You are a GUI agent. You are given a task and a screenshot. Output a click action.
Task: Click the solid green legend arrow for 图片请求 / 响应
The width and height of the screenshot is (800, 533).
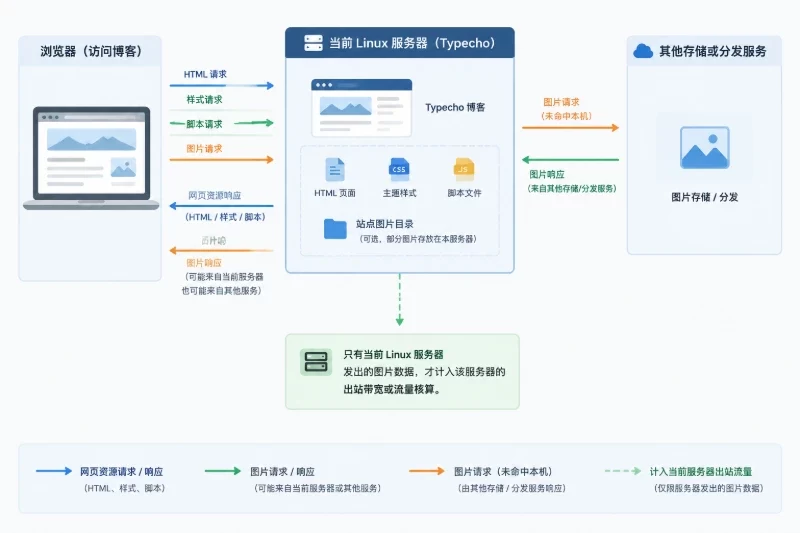click(222, 471)
